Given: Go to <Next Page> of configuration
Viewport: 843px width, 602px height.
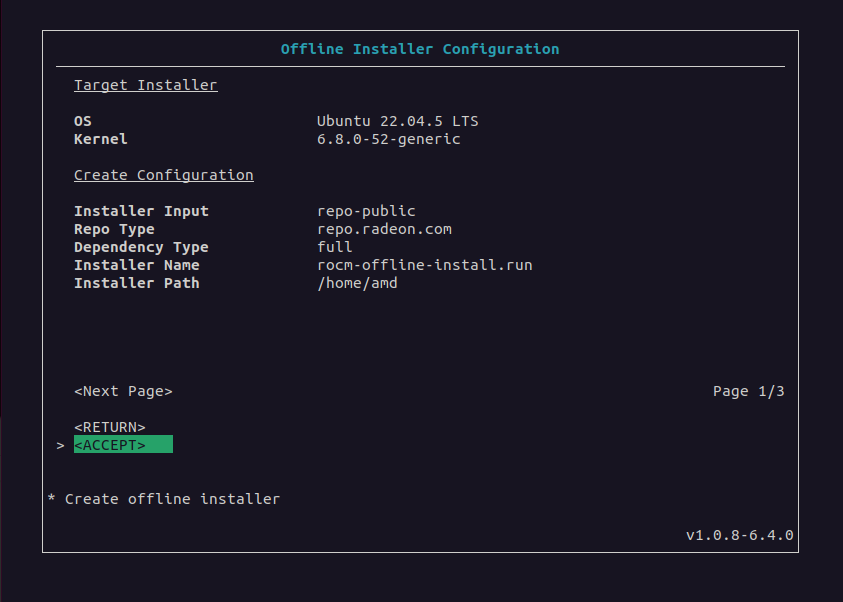Looking at the screenshot, I should 123,391.
